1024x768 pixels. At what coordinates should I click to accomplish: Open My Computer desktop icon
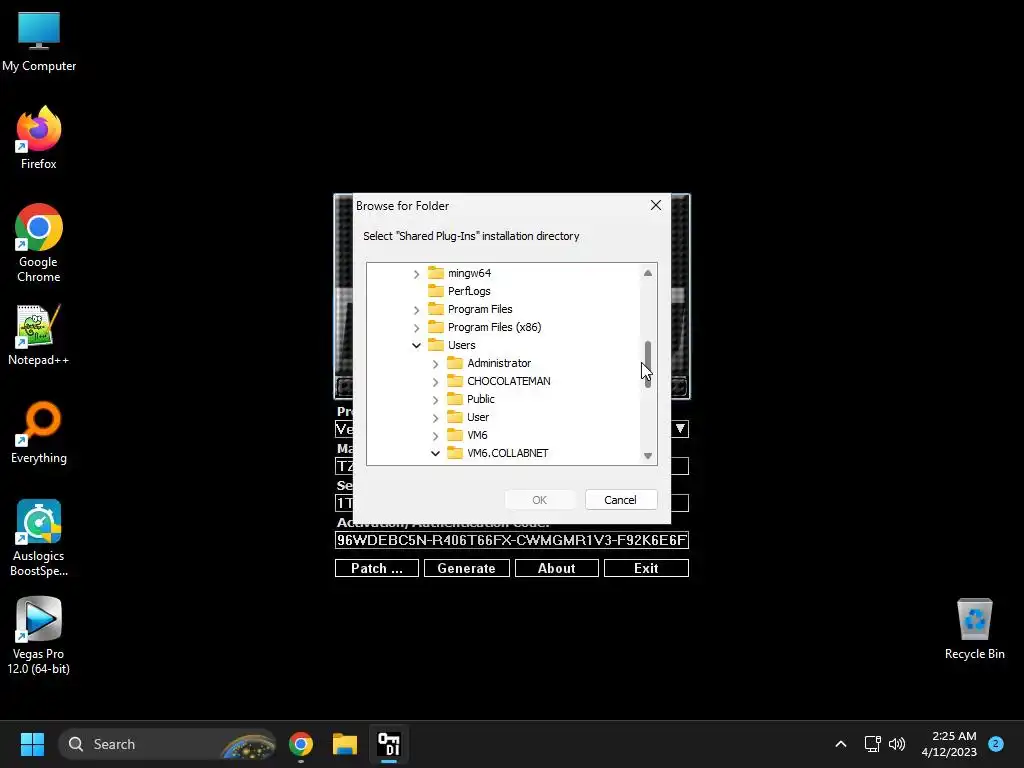click(39, 42)
